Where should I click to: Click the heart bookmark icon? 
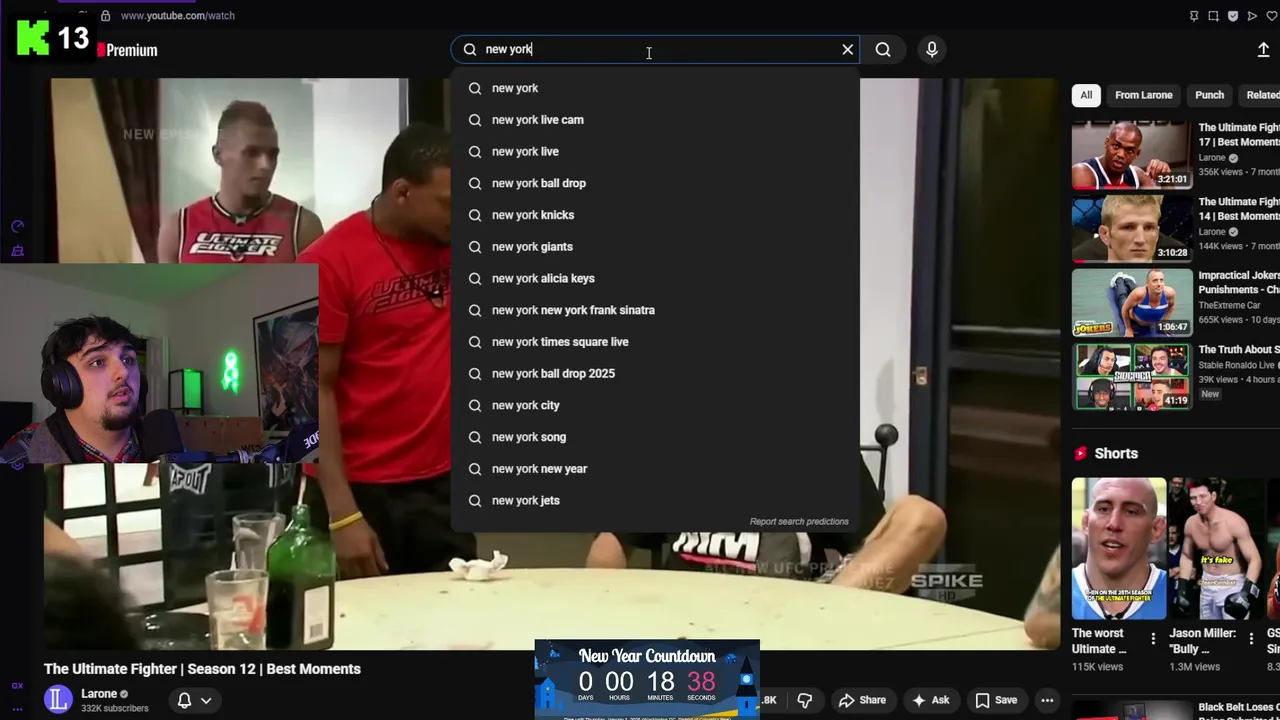[x=1272, y=16]
